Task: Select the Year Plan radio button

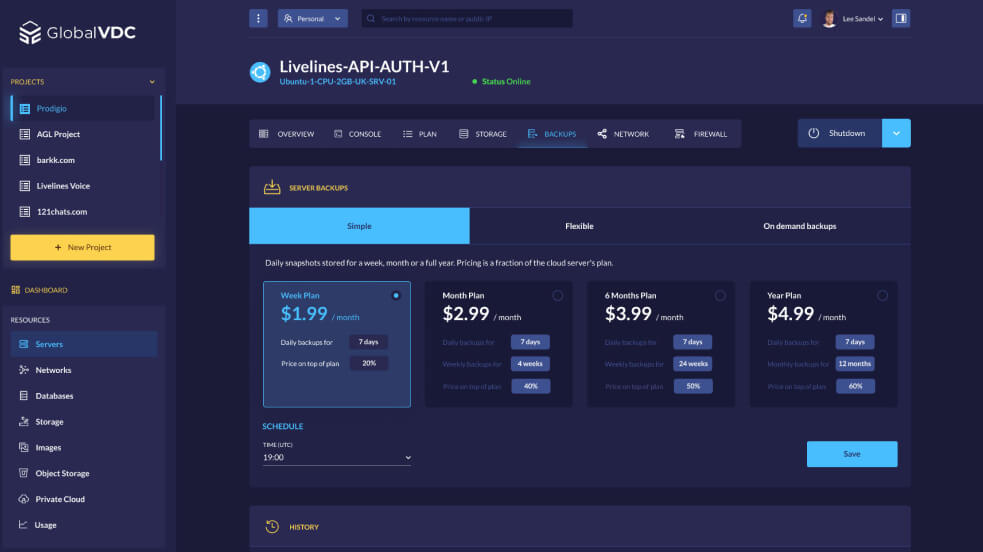Action: tap(882, 295)
